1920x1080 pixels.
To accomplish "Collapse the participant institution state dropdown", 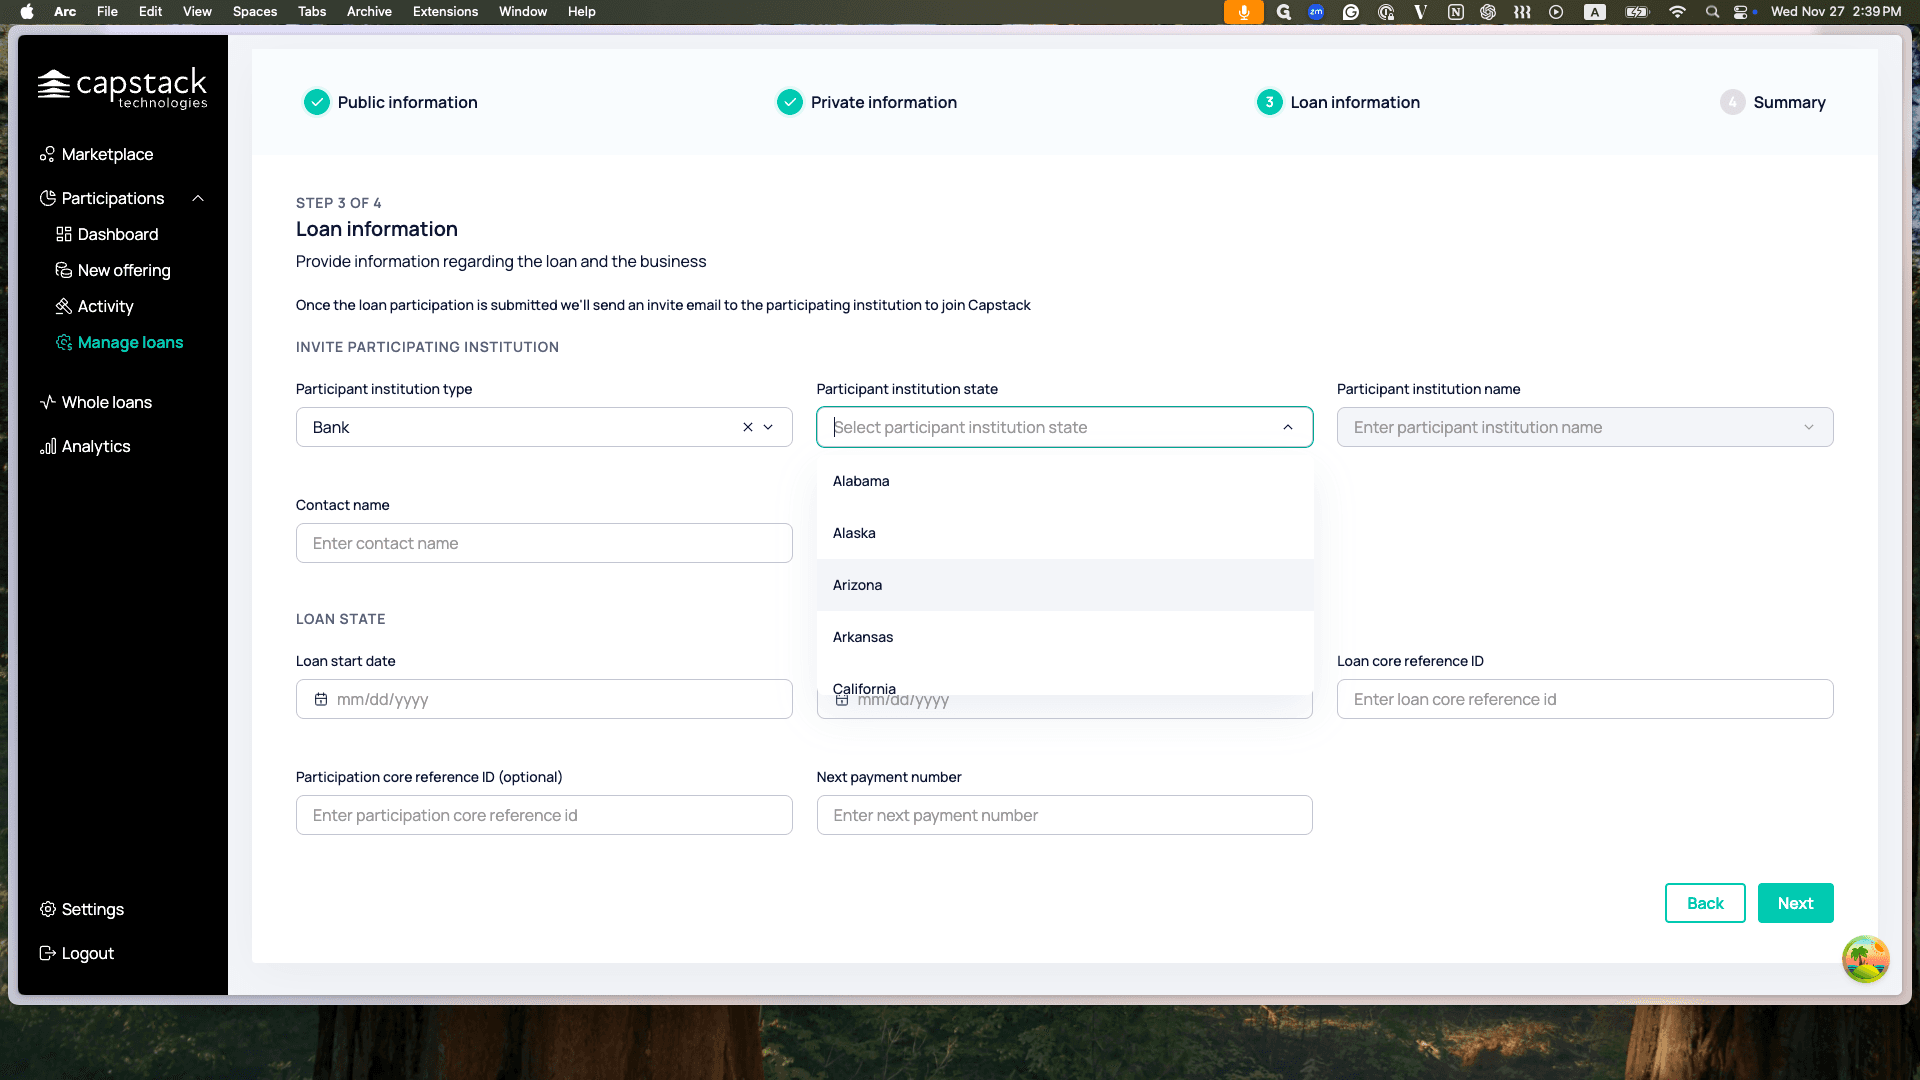I will pyautogui.click(x=1288, y=427).
